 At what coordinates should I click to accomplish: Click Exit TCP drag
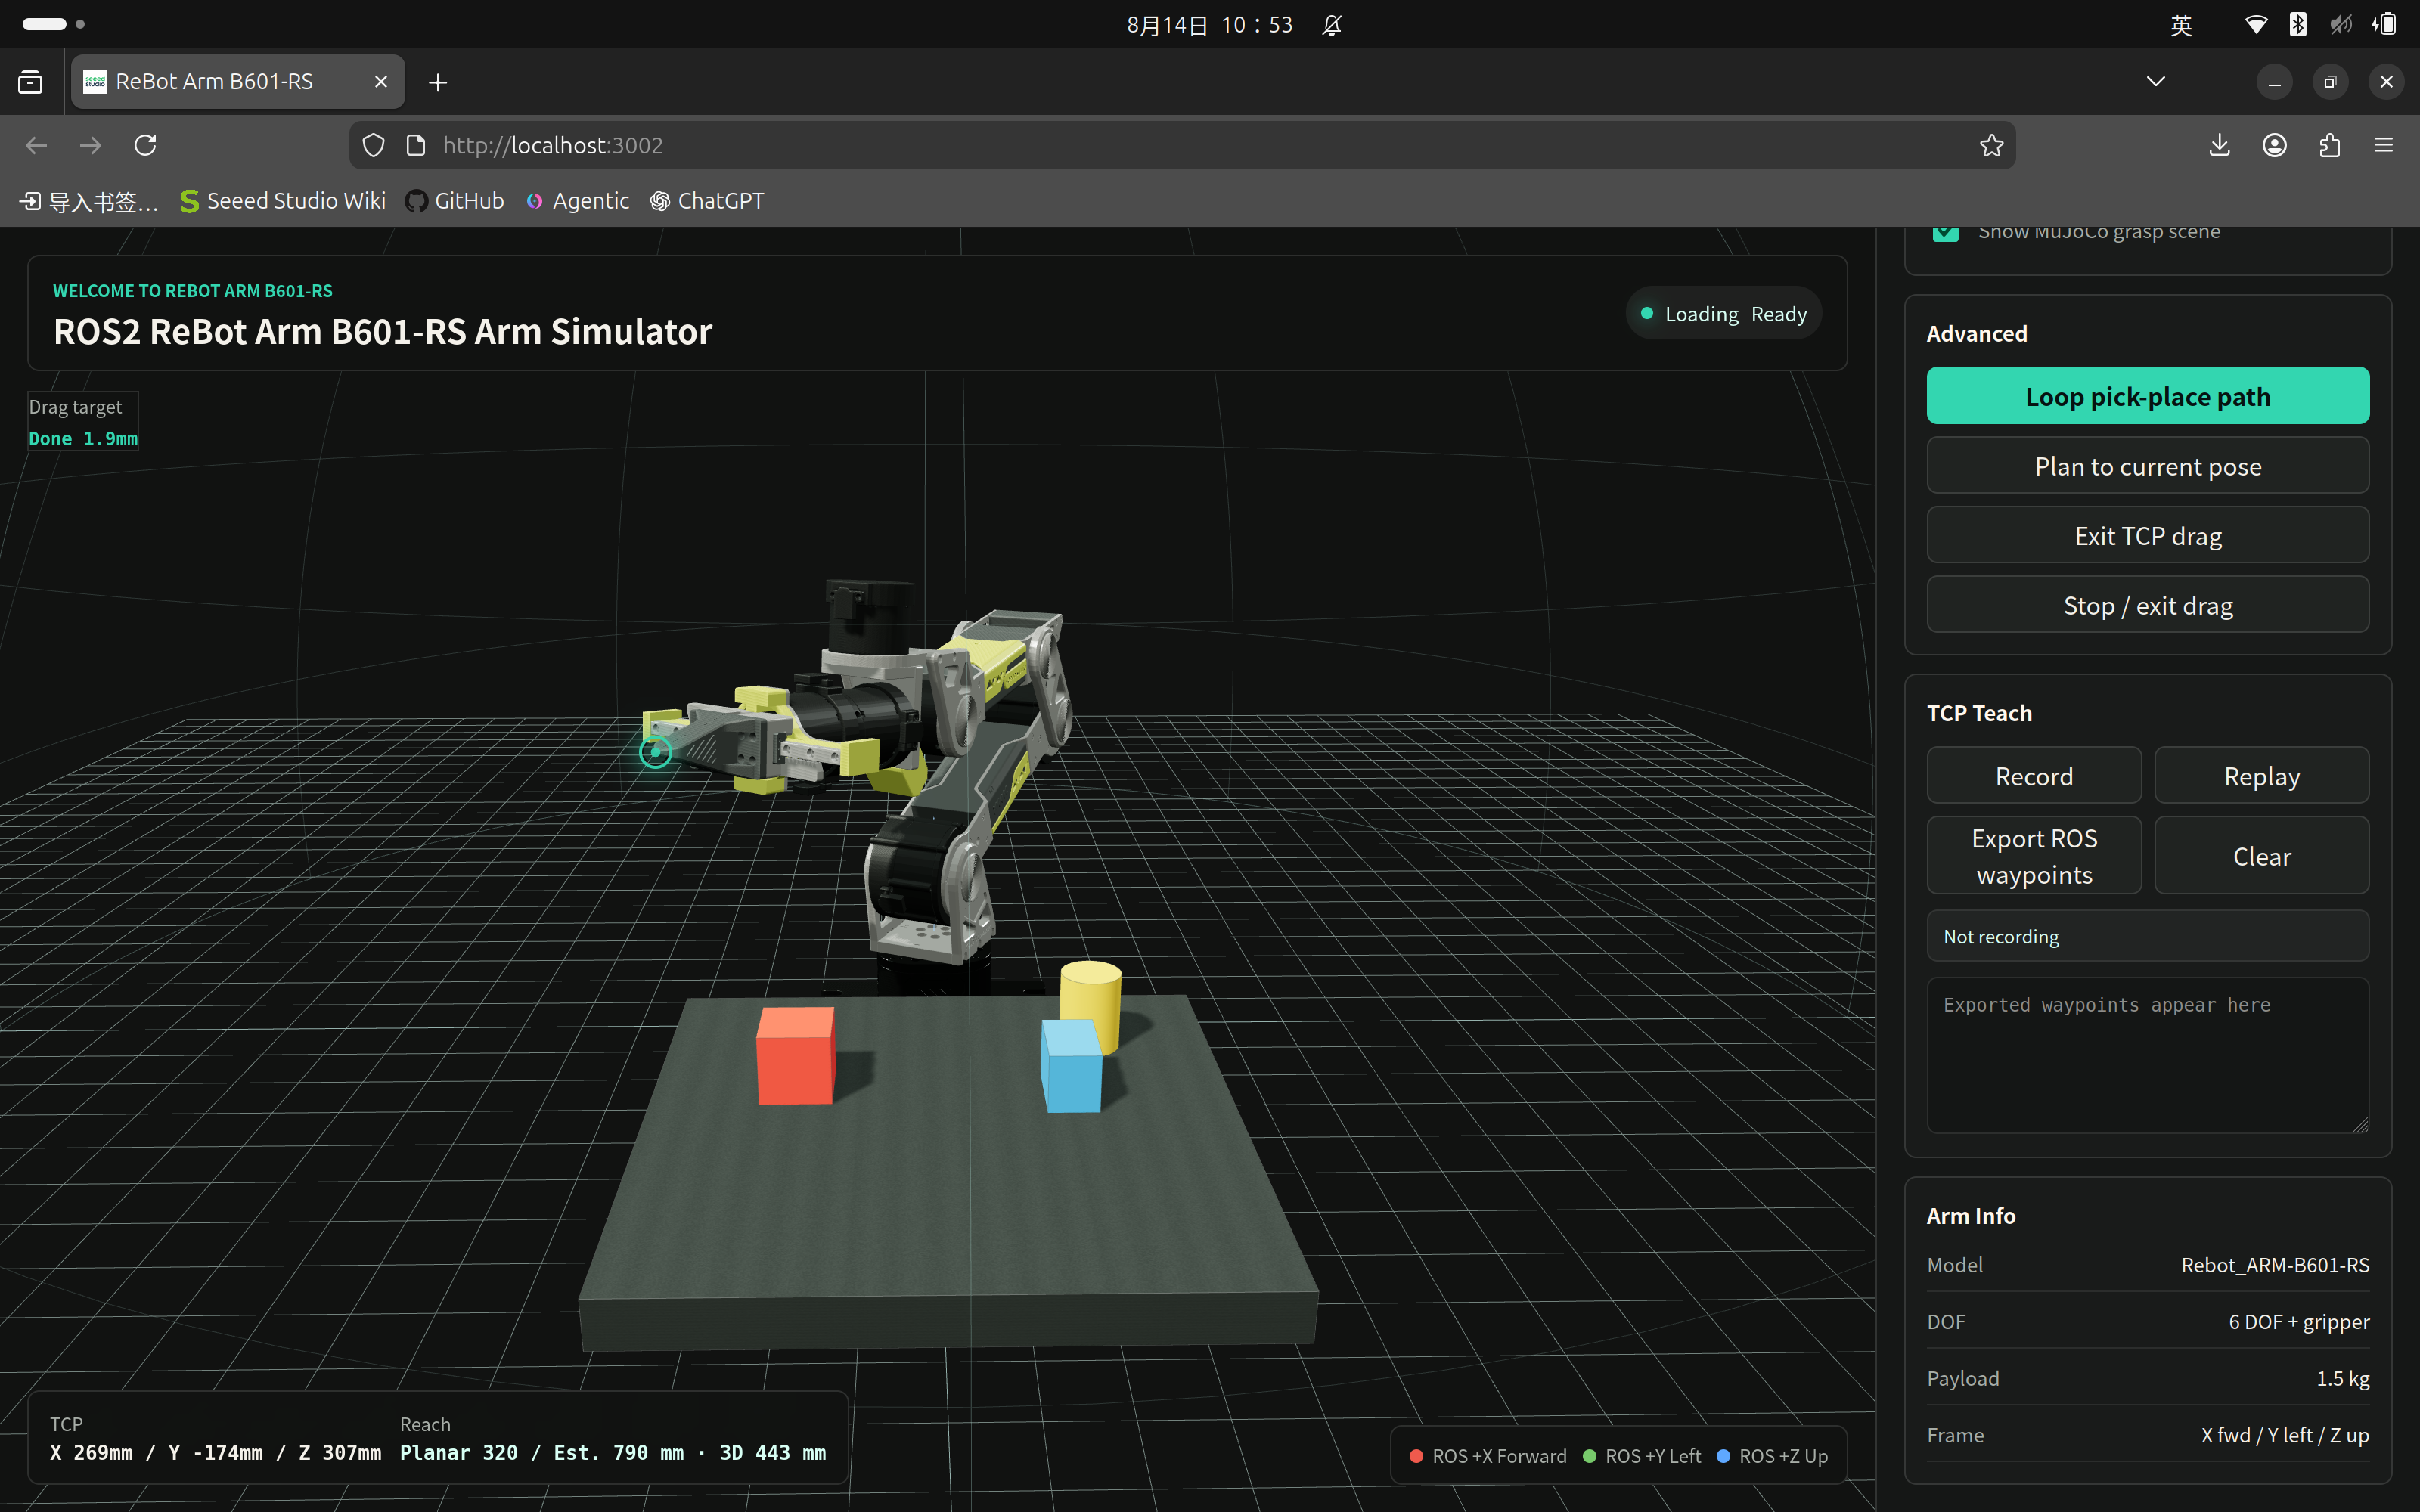click(2147, 535)
